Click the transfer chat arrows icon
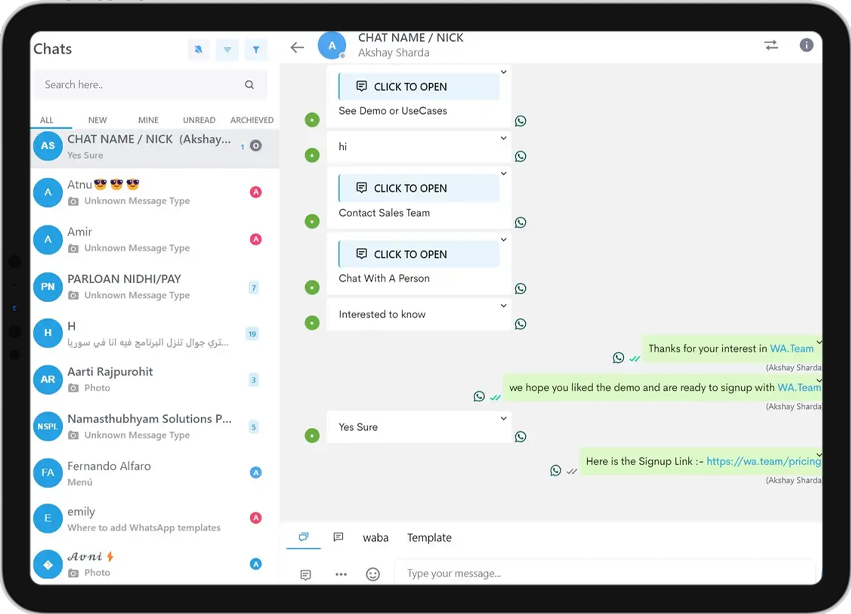This screenshot has width=851, height=614. point(771,45)
